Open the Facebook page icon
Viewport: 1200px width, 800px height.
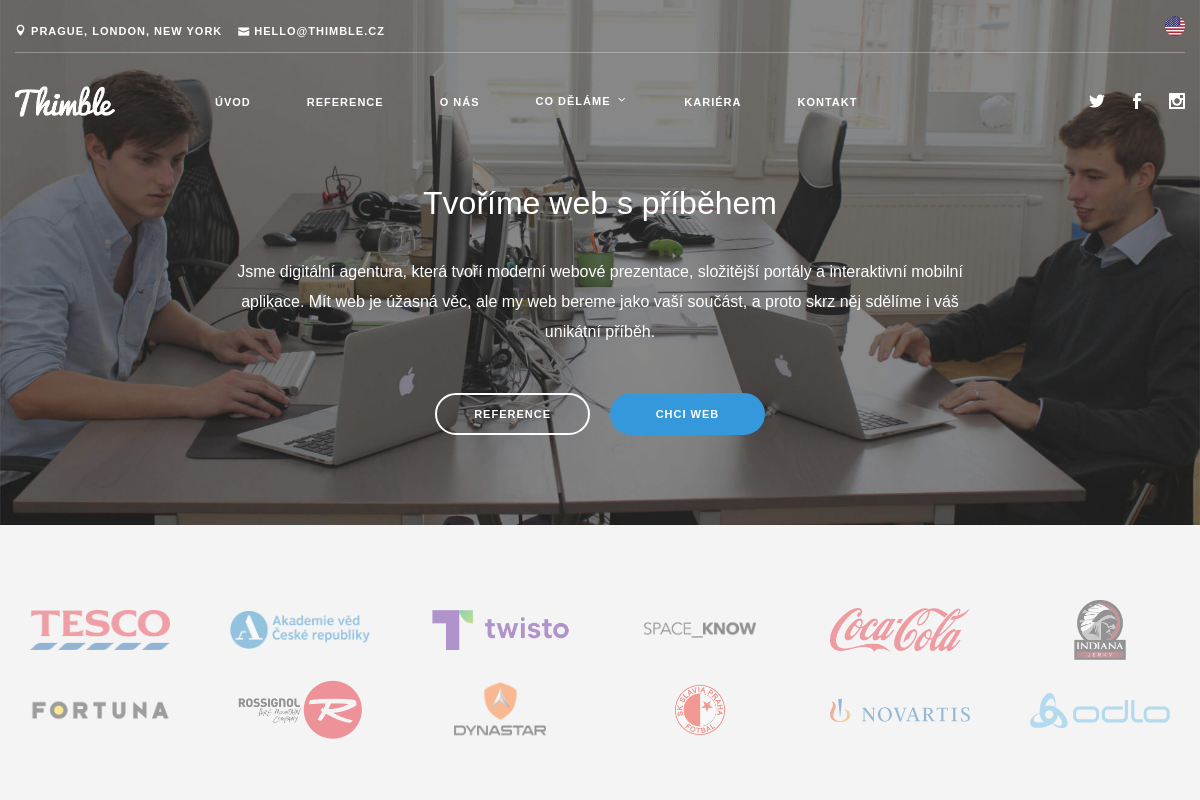[1137, 101]
